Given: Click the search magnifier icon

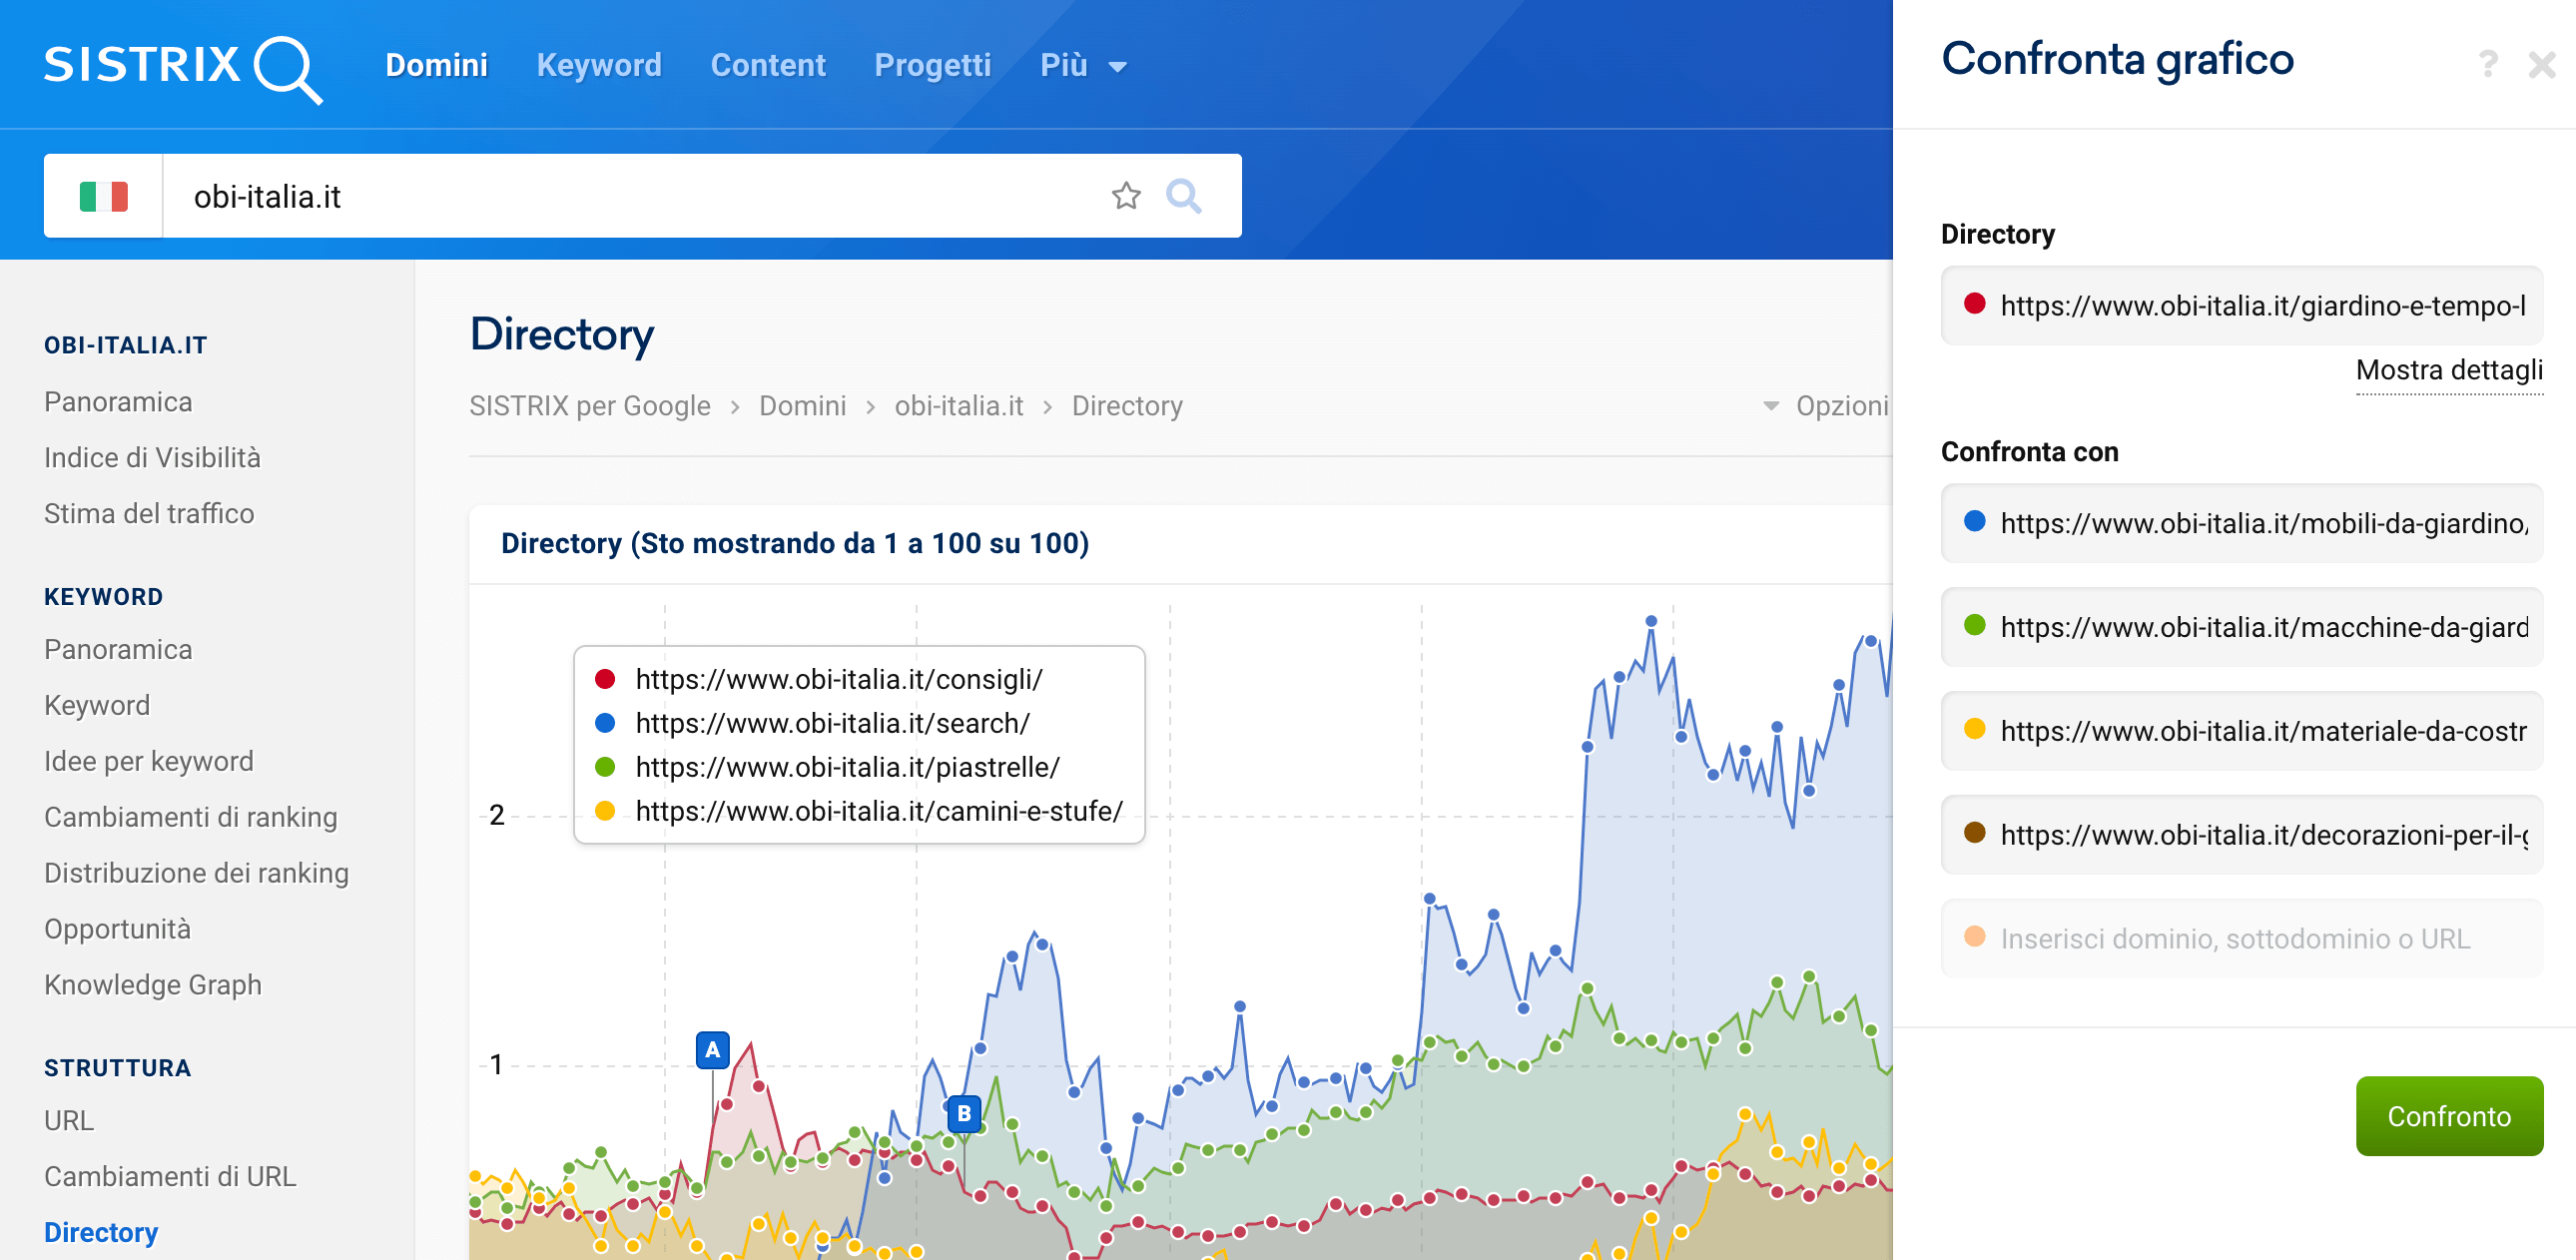Looking at the screenshot, I should [1186, 196].
